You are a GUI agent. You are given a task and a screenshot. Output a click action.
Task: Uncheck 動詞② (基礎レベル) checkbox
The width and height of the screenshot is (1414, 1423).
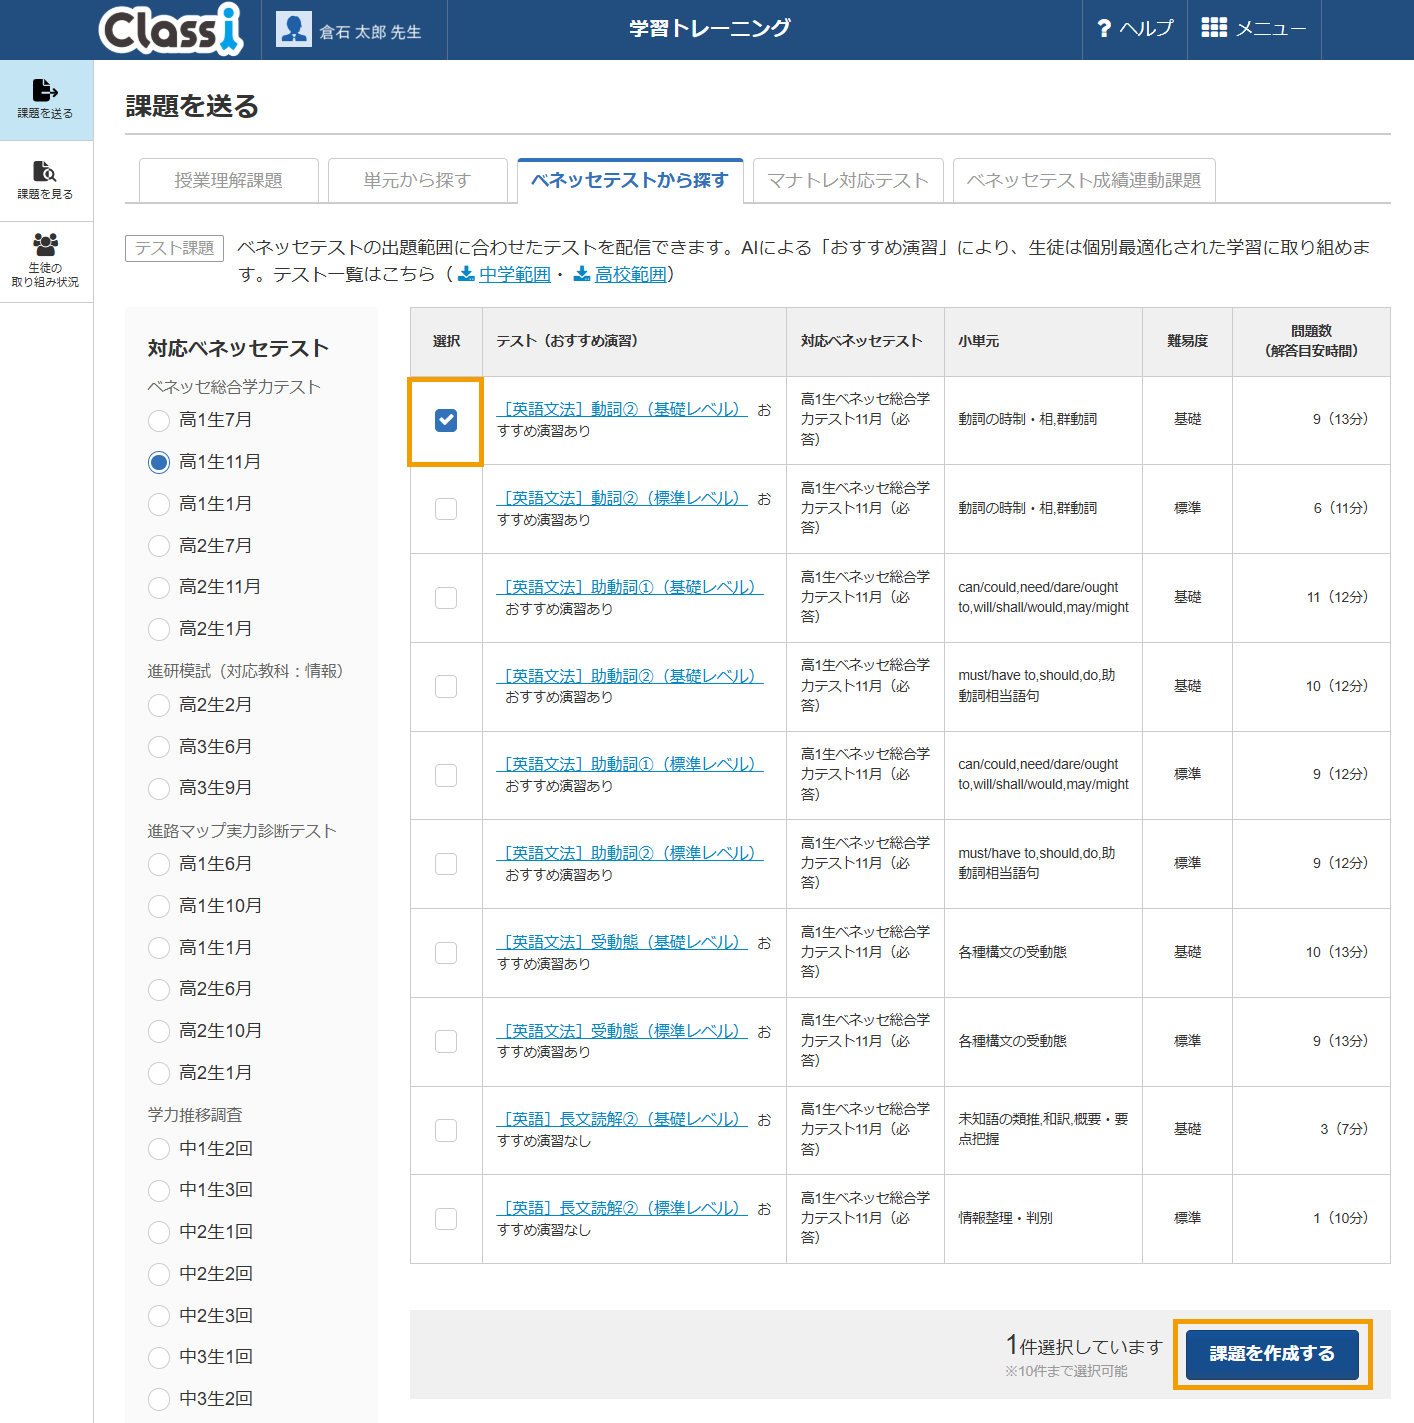pos(446,421)
